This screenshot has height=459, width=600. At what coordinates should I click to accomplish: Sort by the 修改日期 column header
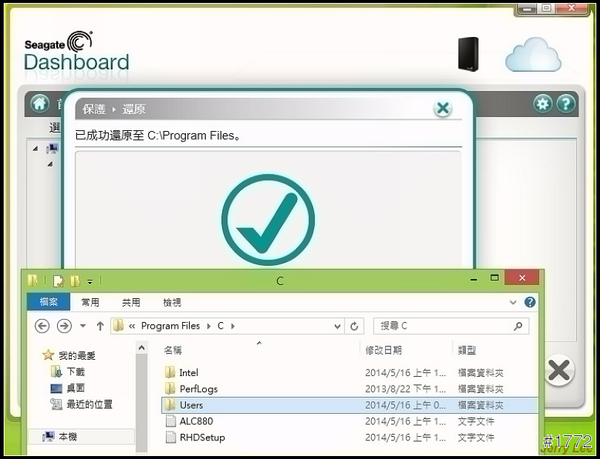click(383, 350)
